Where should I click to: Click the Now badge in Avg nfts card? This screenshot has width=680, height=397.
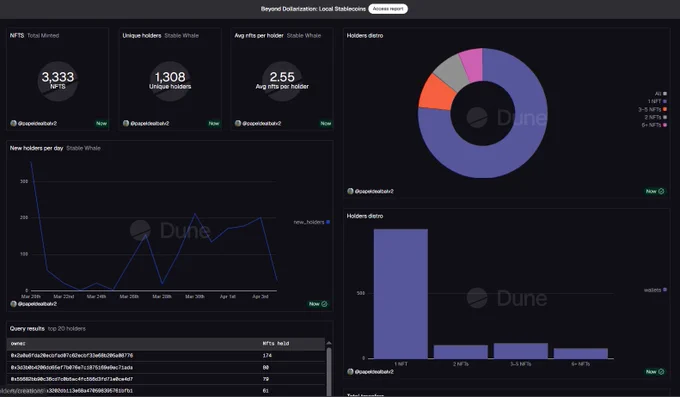tap(326, 123)
